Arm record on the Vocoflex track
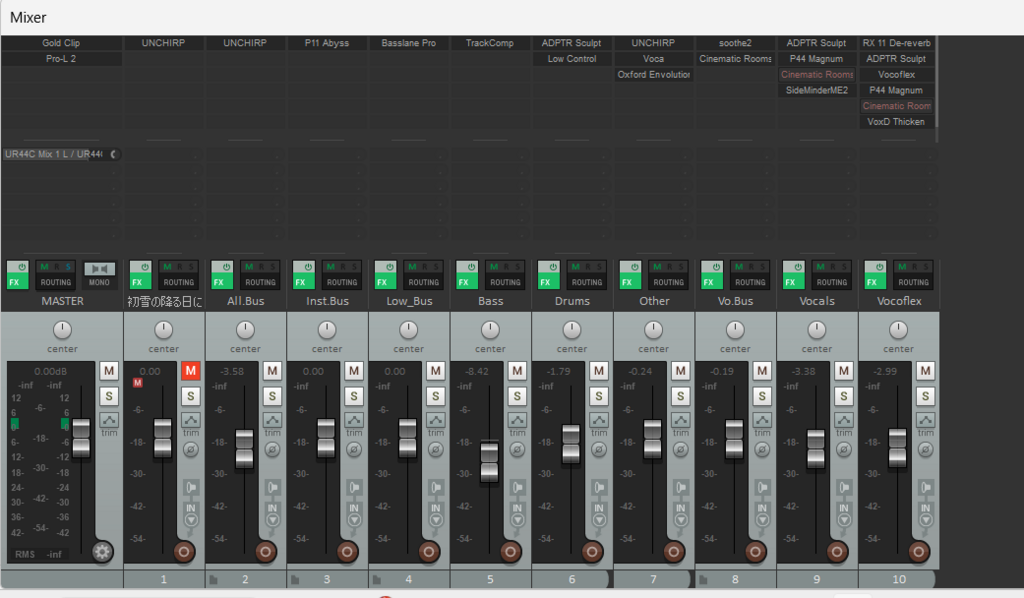The height and width of the screenshot is (598, 1024). 918,552
